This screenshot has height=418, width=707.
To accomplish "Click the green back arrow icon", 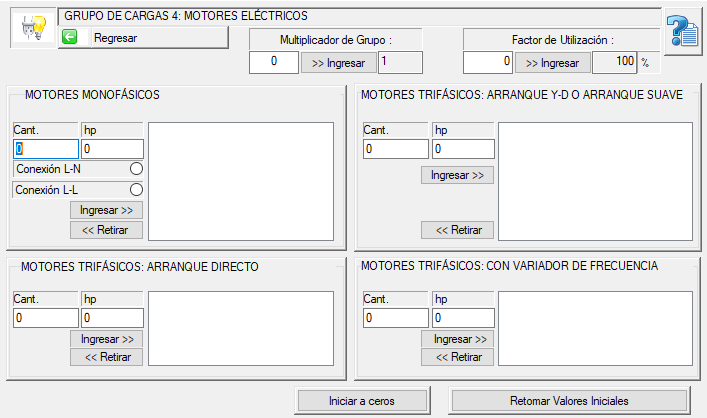I will [x=69, y=37].
